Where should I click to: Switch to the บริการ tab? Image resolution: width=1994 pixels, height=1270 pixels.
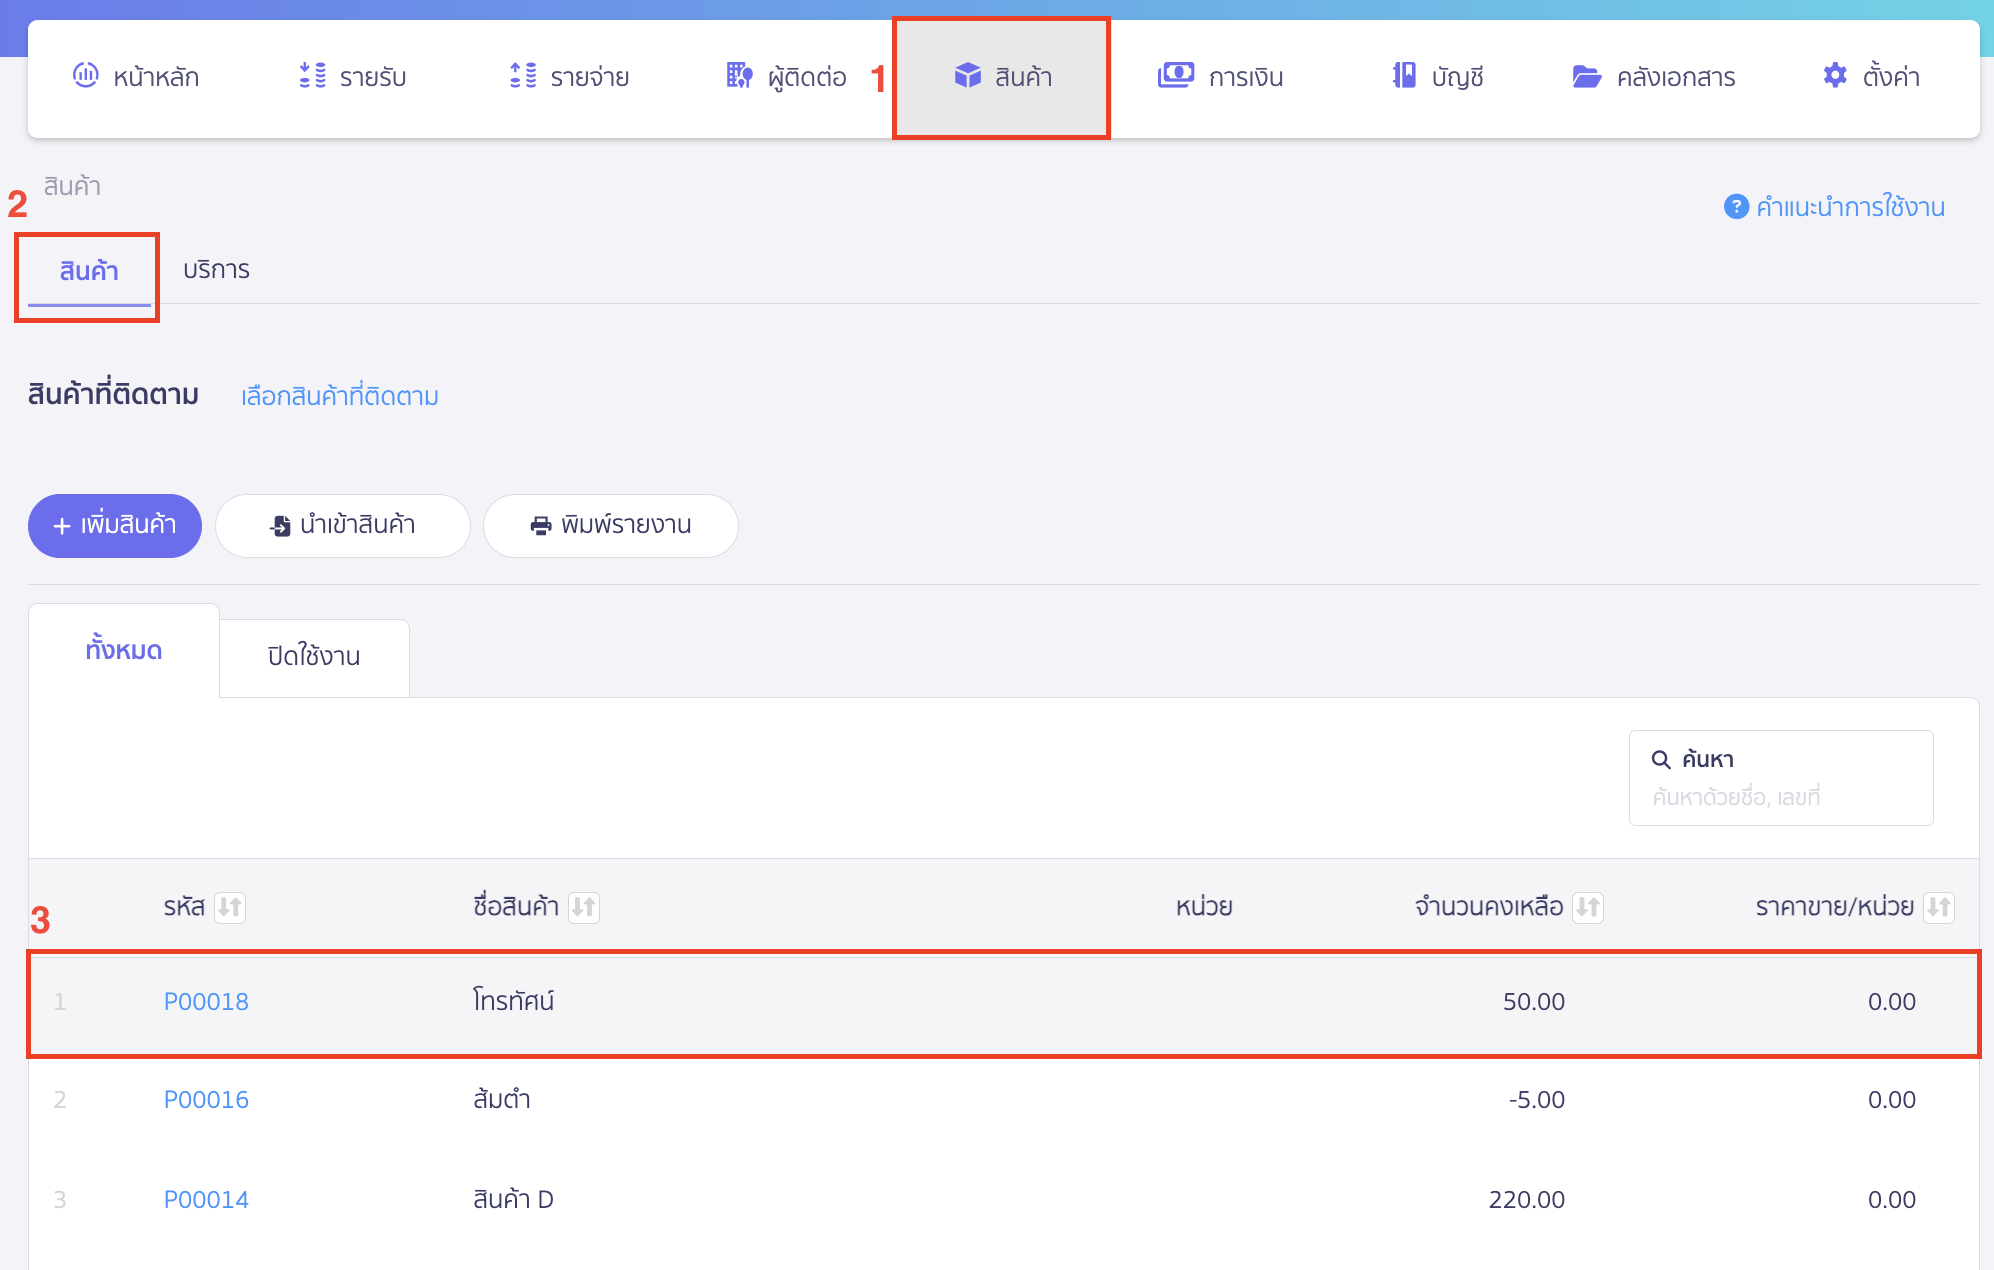pyautogui.click(x=216, y=270)
